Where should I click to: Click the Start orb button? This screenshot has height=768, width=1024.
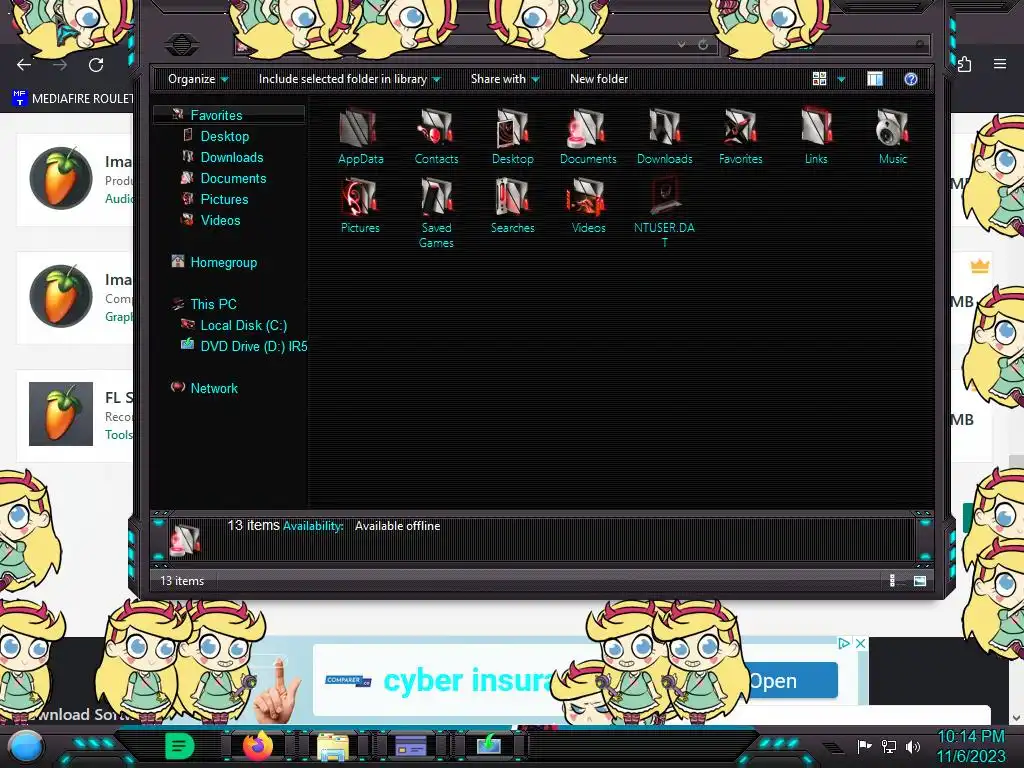pyautogui.click(x=26, y=746)
